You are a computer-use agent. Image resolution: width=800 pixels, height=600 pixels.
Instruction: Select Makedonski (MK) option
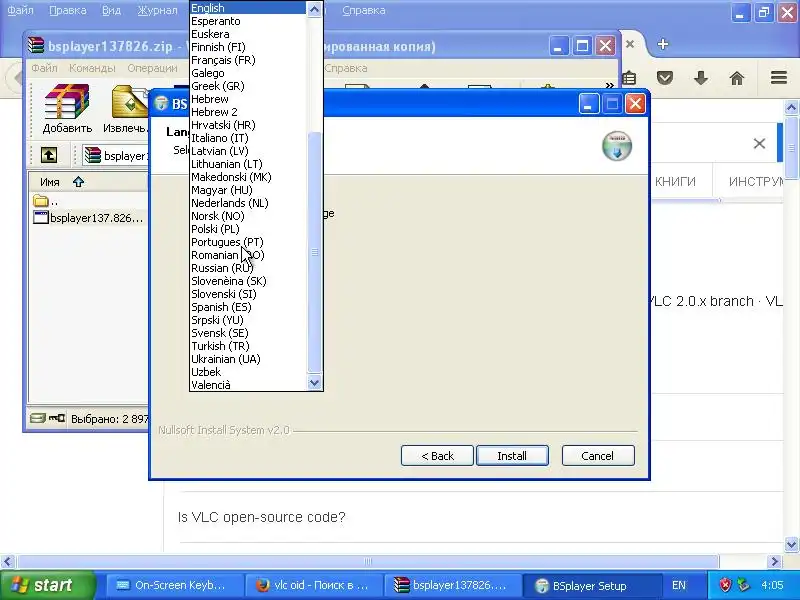[x=248, y=177]
